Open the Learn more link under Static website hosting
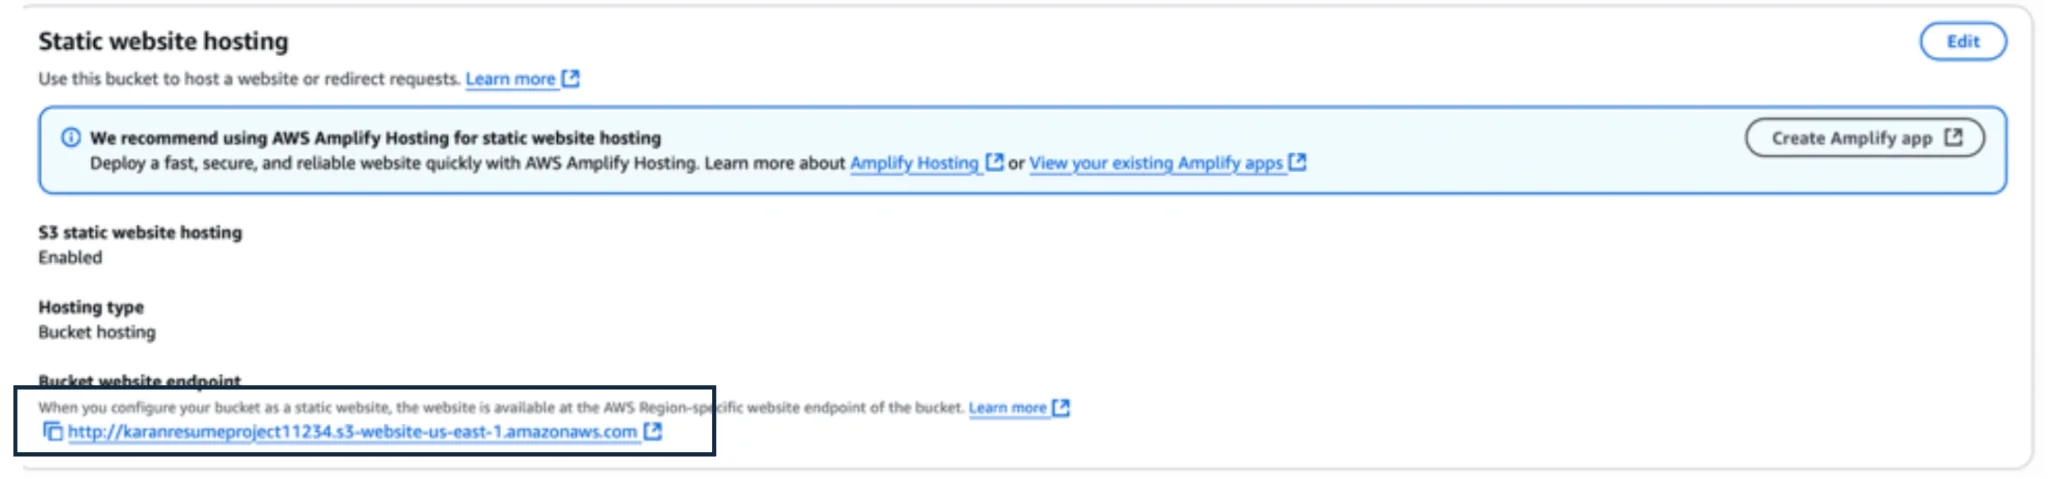2048x479 pixels. click(510, 79)
